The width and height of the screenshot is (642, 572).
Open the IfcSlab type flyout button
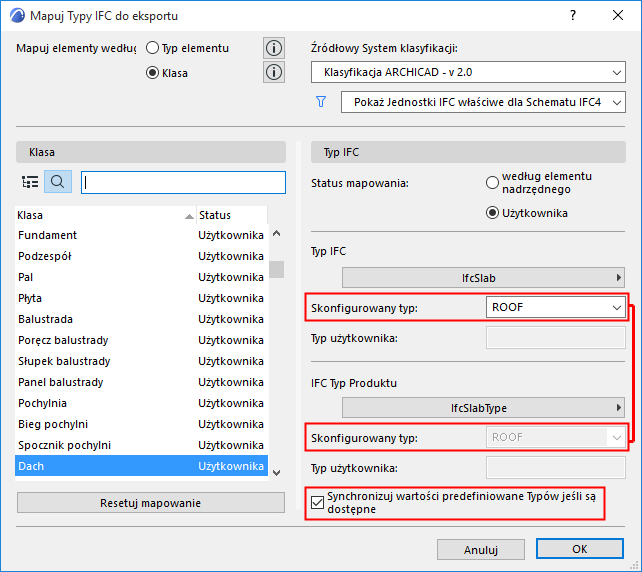coord(484,277)
